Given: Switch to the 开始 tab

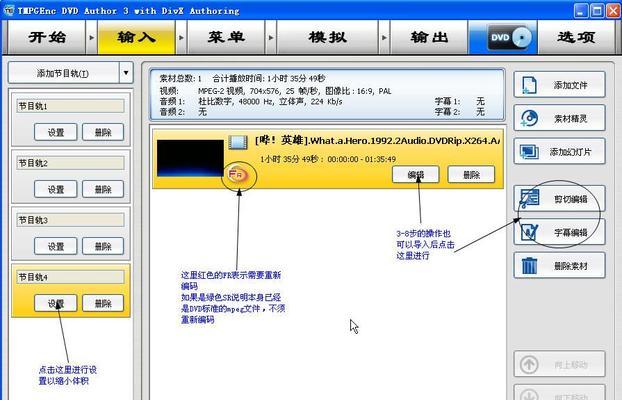Looking at the screenshot, I should pyautogui.click(x=47, y=37).
